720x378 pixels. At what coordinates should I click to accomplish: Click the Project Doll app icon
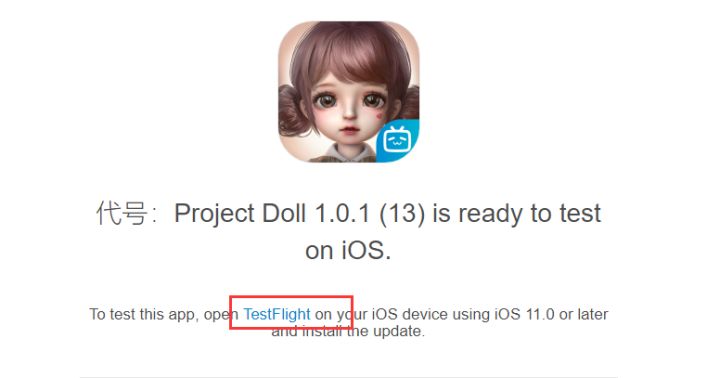pyautogui.click(x=349, y=91)
